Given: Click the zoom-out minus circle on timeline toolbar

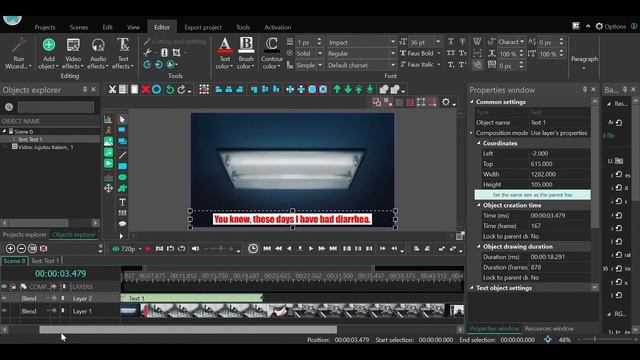Looking at the screenshot, I should [x=21, y=248].
